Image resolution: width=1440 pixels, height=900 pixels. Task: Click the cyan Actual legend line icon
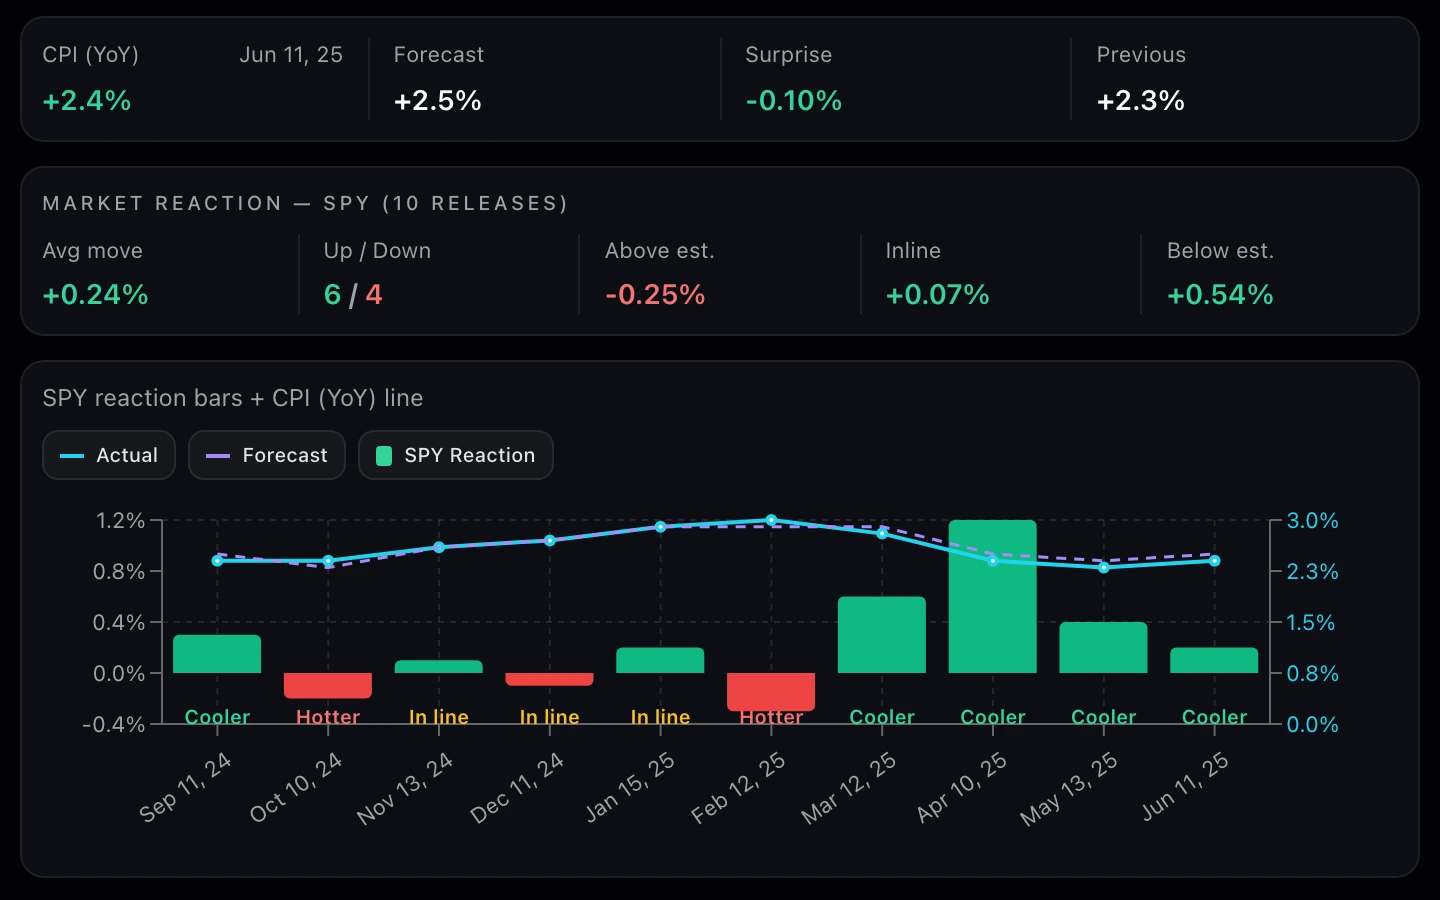[72, 456]
